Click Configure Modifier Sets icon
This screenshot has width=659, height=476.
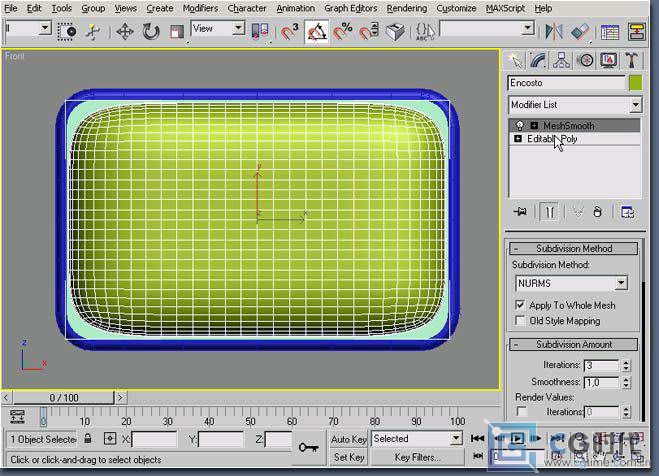[x=628, y=212]
